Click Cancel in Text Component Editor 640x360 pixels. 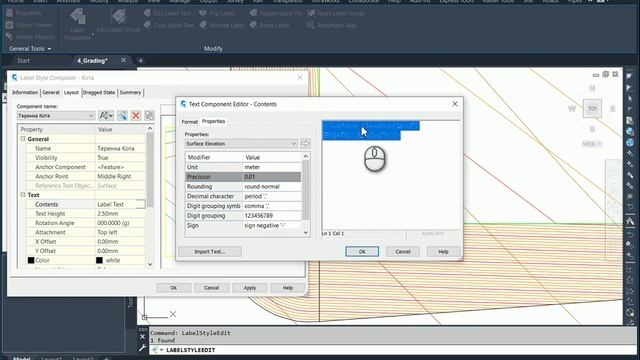click(403, 251)
